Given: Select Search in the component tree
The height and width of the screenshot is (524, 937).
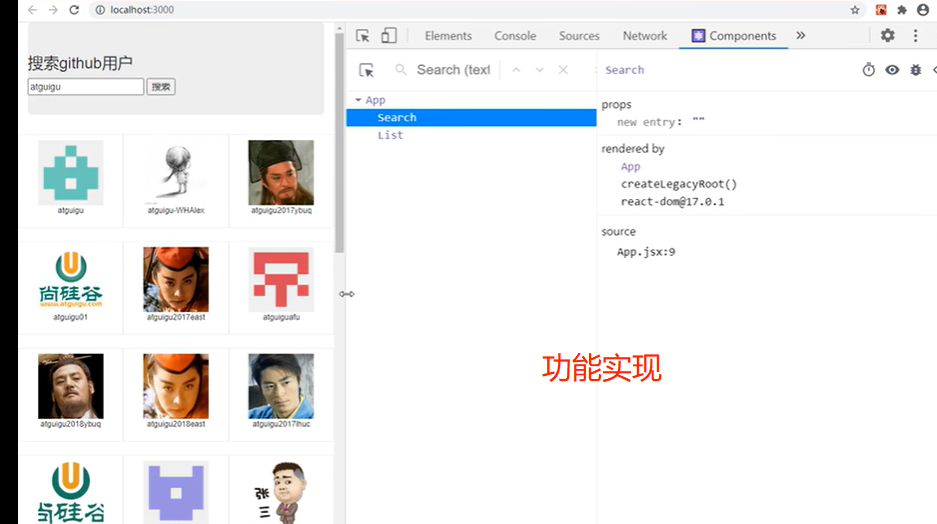Looking at the screenshot, I should [x=471, y=118].
